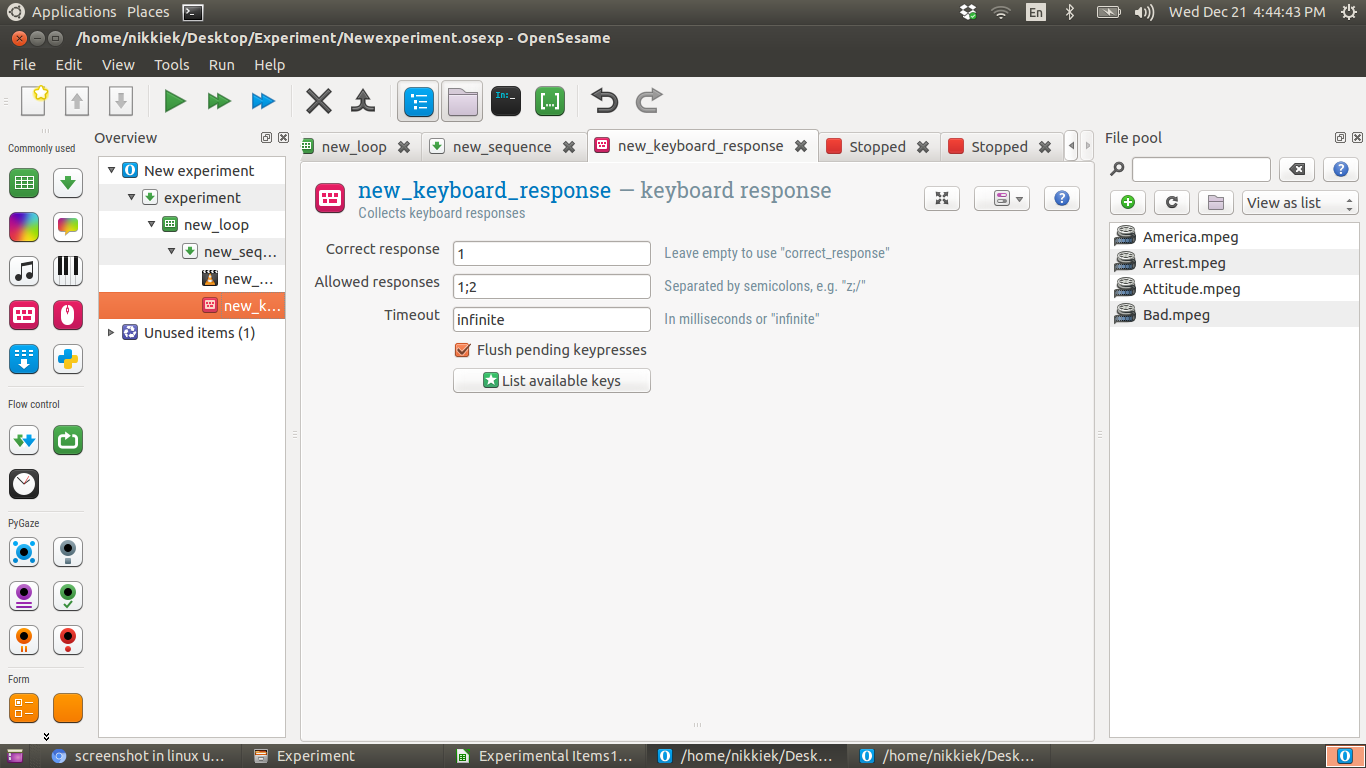Select the keyboard response toolbox item
This screenshot has height=768, width=1366.
pos(24,315)
